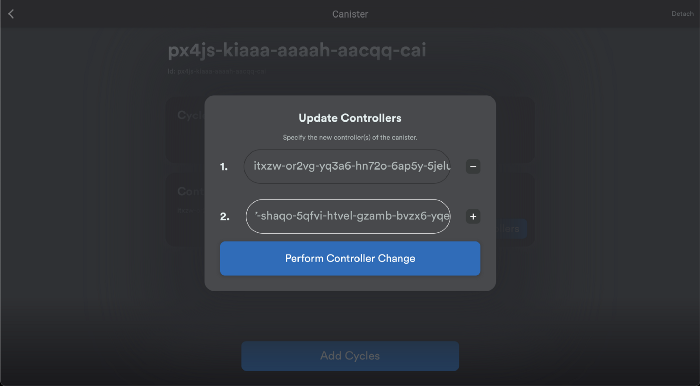Go back using the top-left arrow
The image size is (700, 386).
[x=11, y=14]
